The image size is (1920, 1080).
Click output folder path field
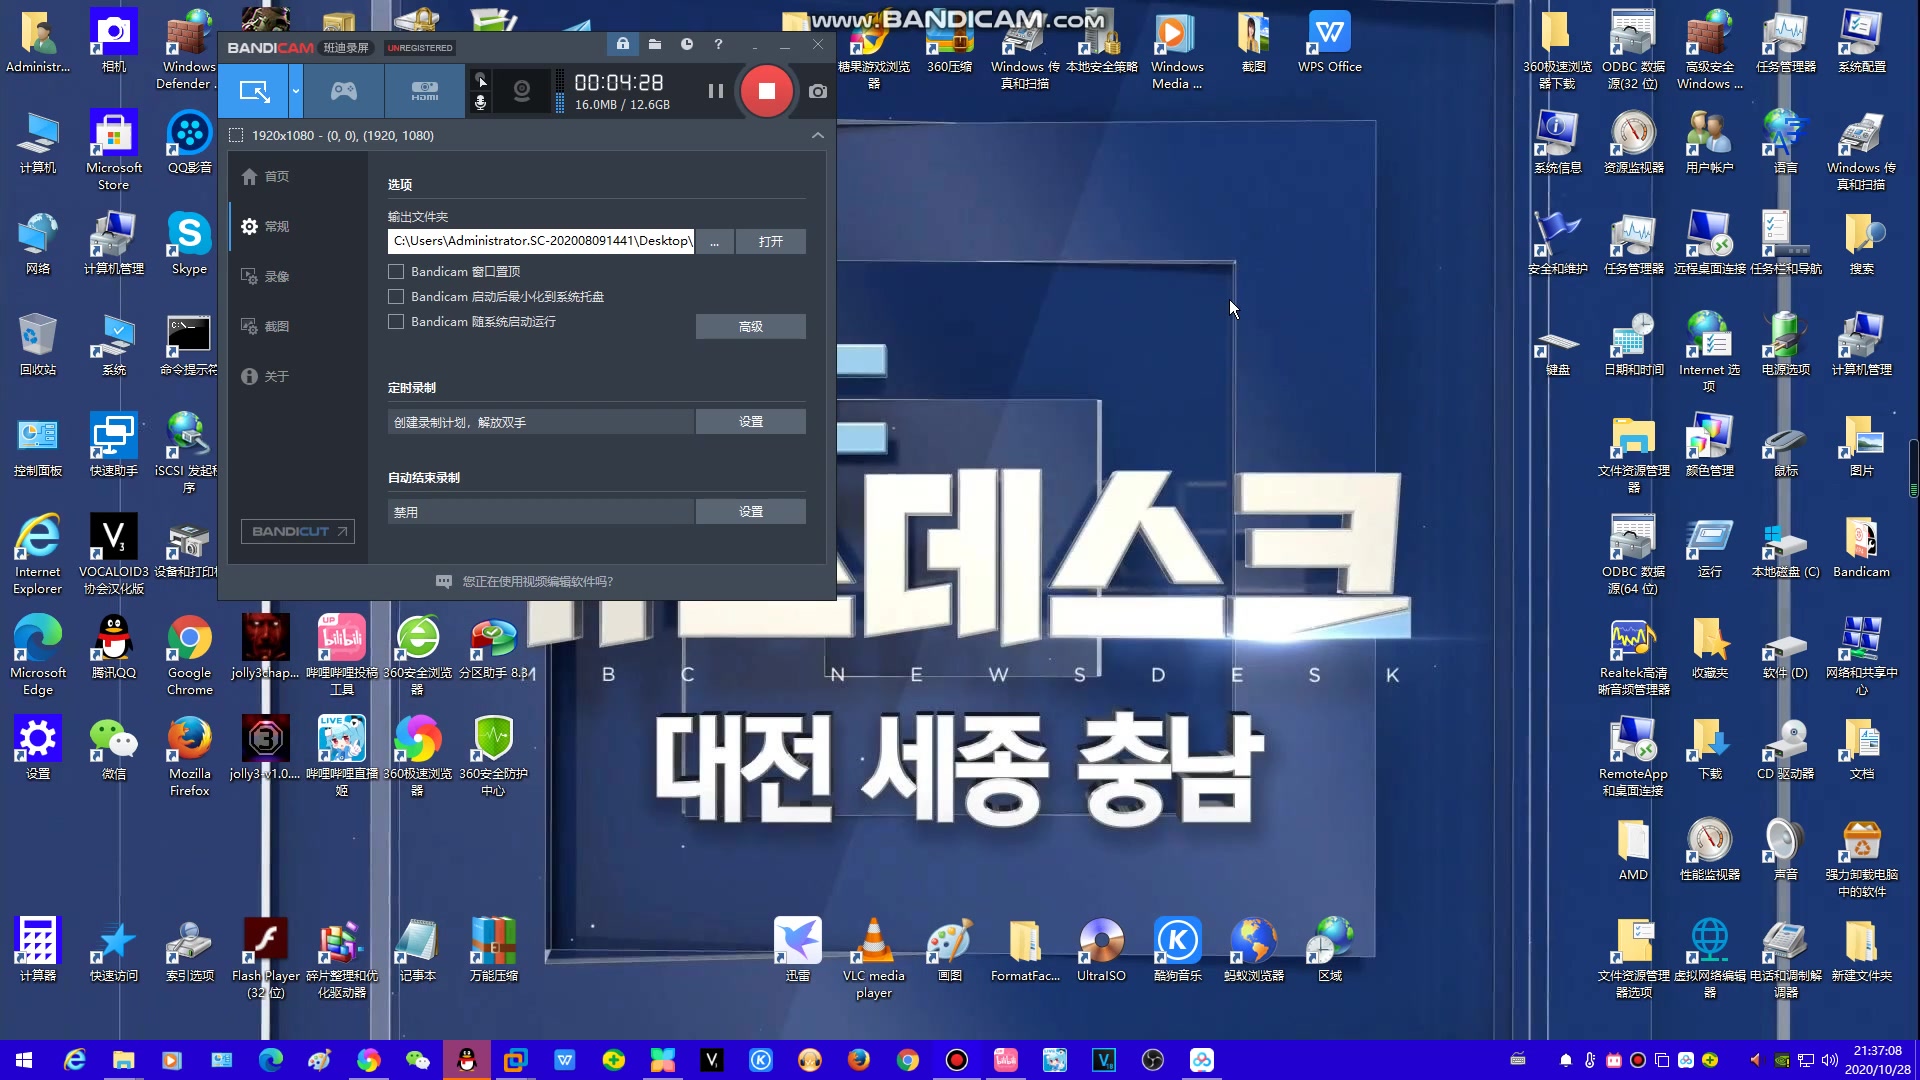tap(540, 241)
